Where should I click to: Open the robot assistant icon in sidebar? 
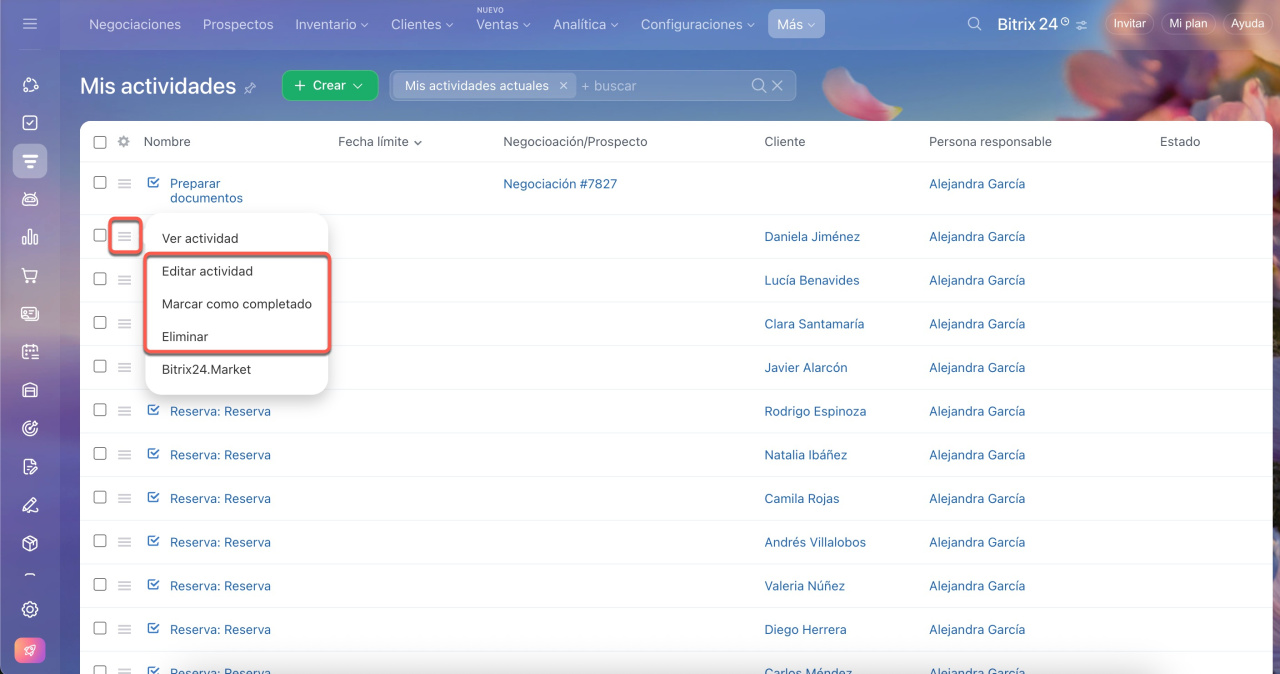[x=30, y=199]
